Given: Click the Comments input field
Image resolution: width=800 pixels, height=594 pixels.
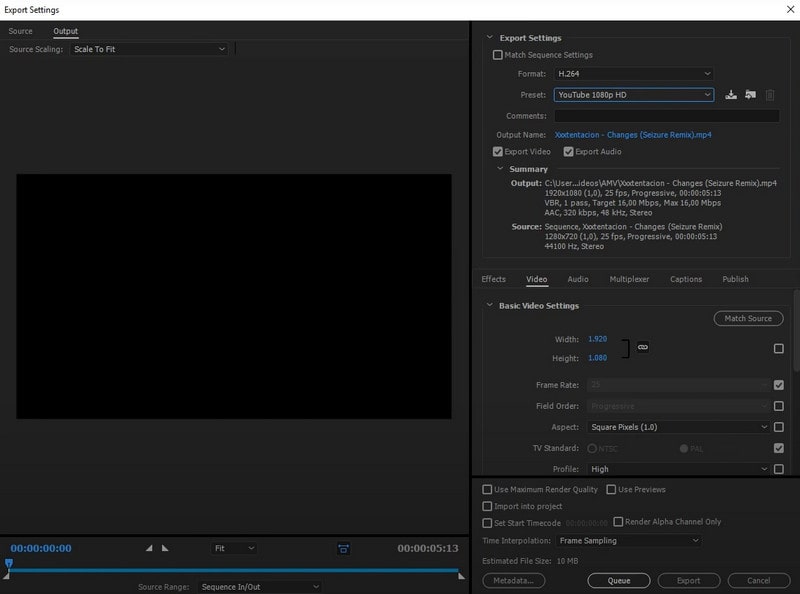Looking at the screenshot, I should pyautogui.click(x=664, y=115).
